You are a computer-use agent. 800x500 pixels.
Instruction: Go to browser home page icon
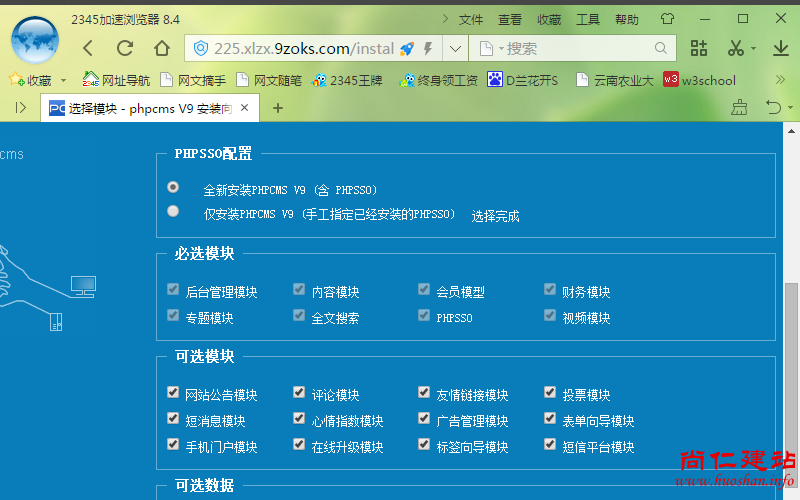[162, 48]
